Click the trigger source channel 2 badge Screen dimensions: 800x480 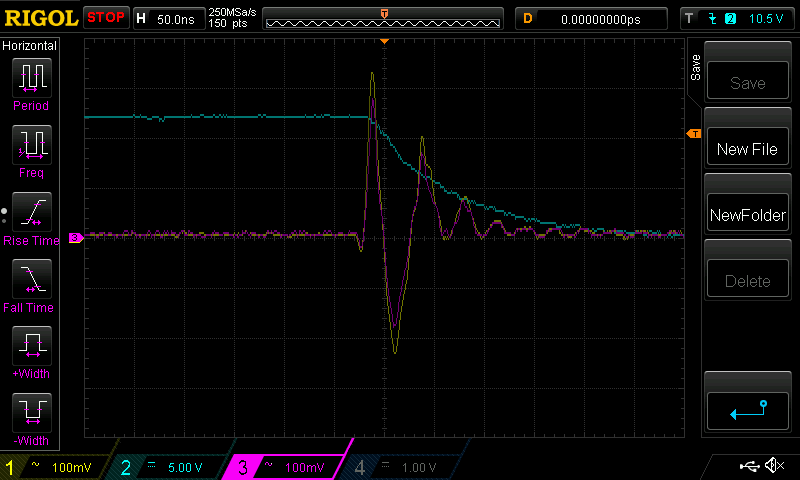click(731, 19)
